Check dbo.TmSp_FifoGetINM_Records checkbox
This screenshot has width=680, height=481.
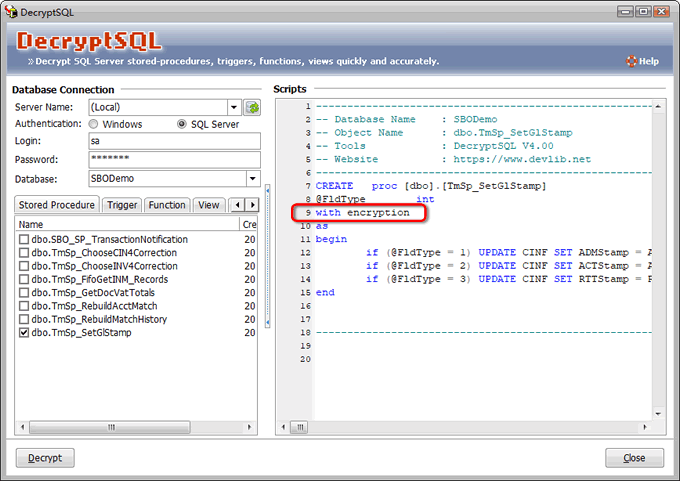24,279
